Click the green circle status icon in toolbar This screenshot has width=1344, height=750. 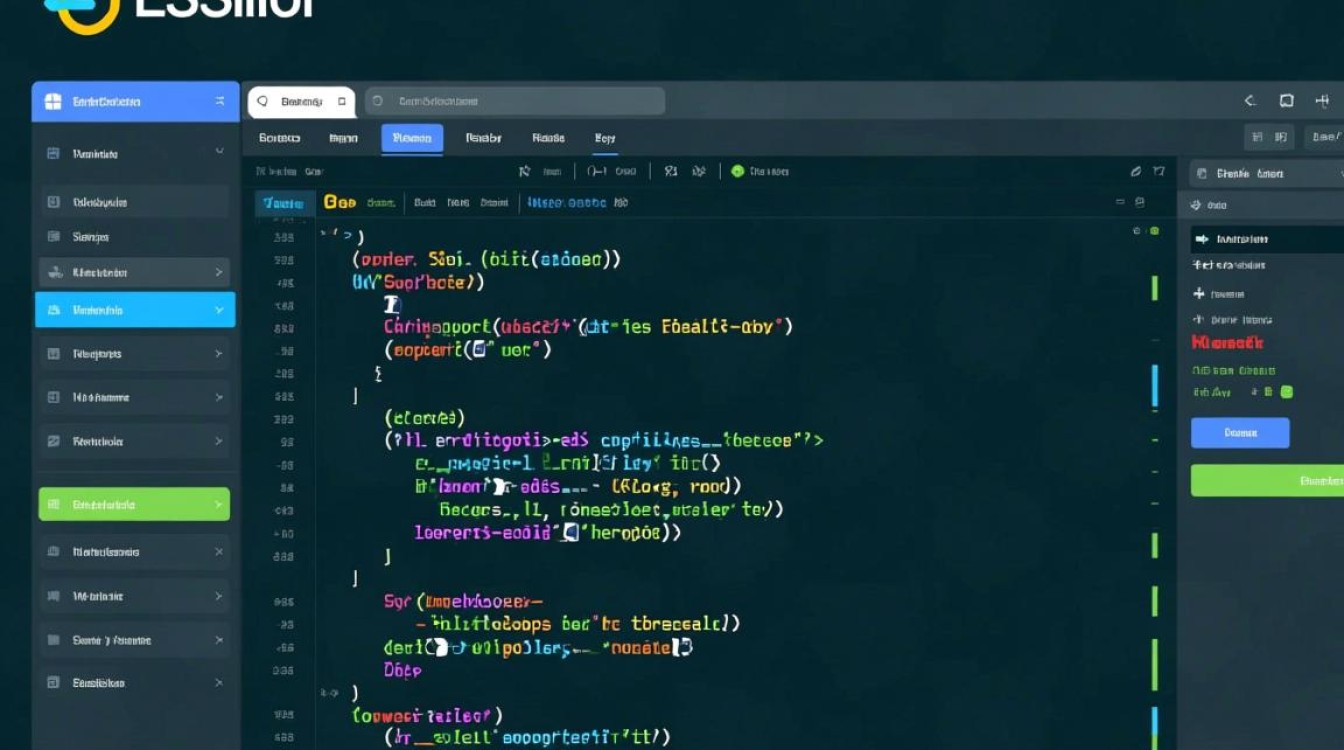(x=738, y=171)
